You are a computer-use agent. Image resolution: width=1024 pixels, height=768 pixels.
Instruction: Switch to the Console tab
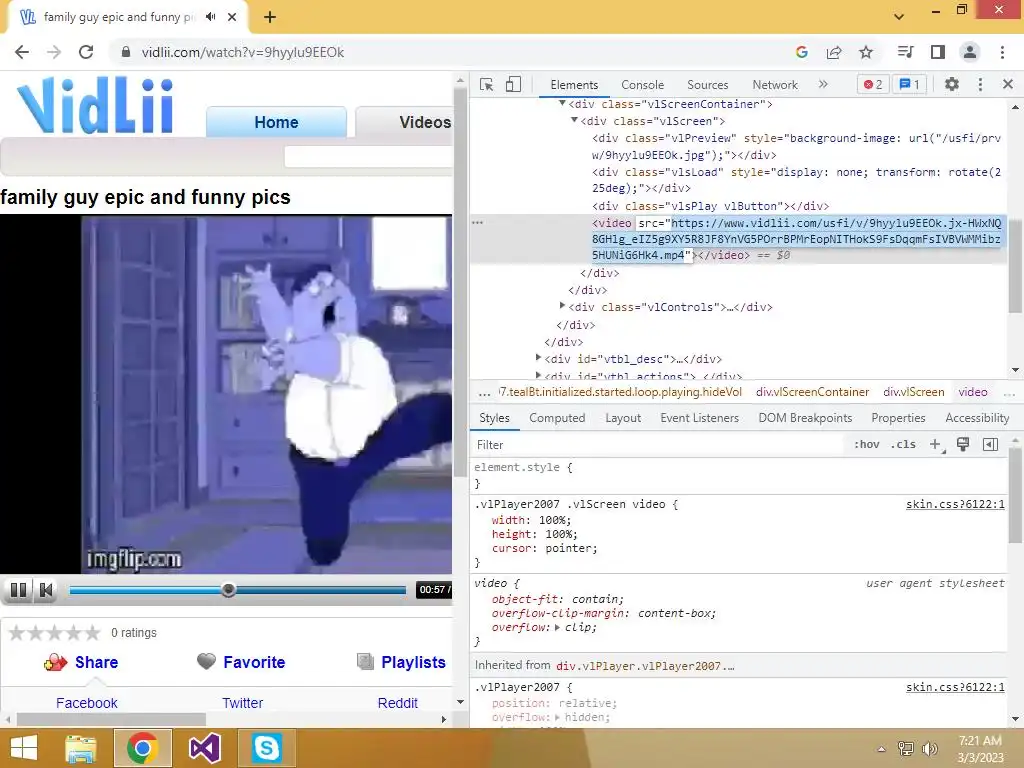click(x=643, y=85)
